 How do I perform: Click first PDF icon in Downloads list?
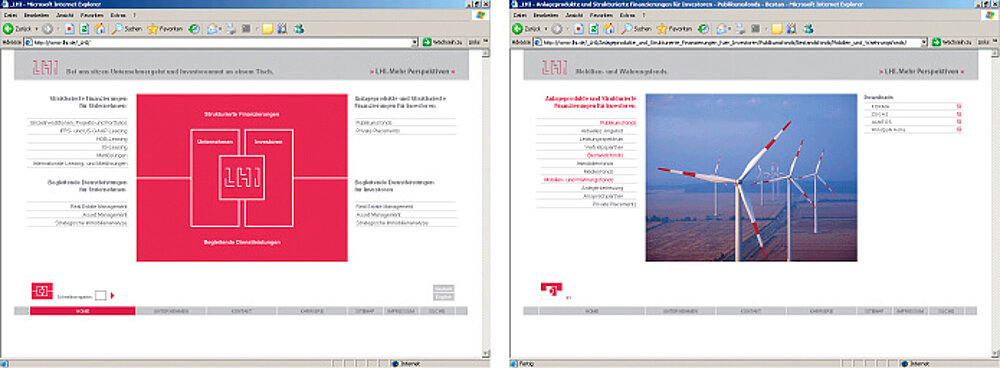959,106
